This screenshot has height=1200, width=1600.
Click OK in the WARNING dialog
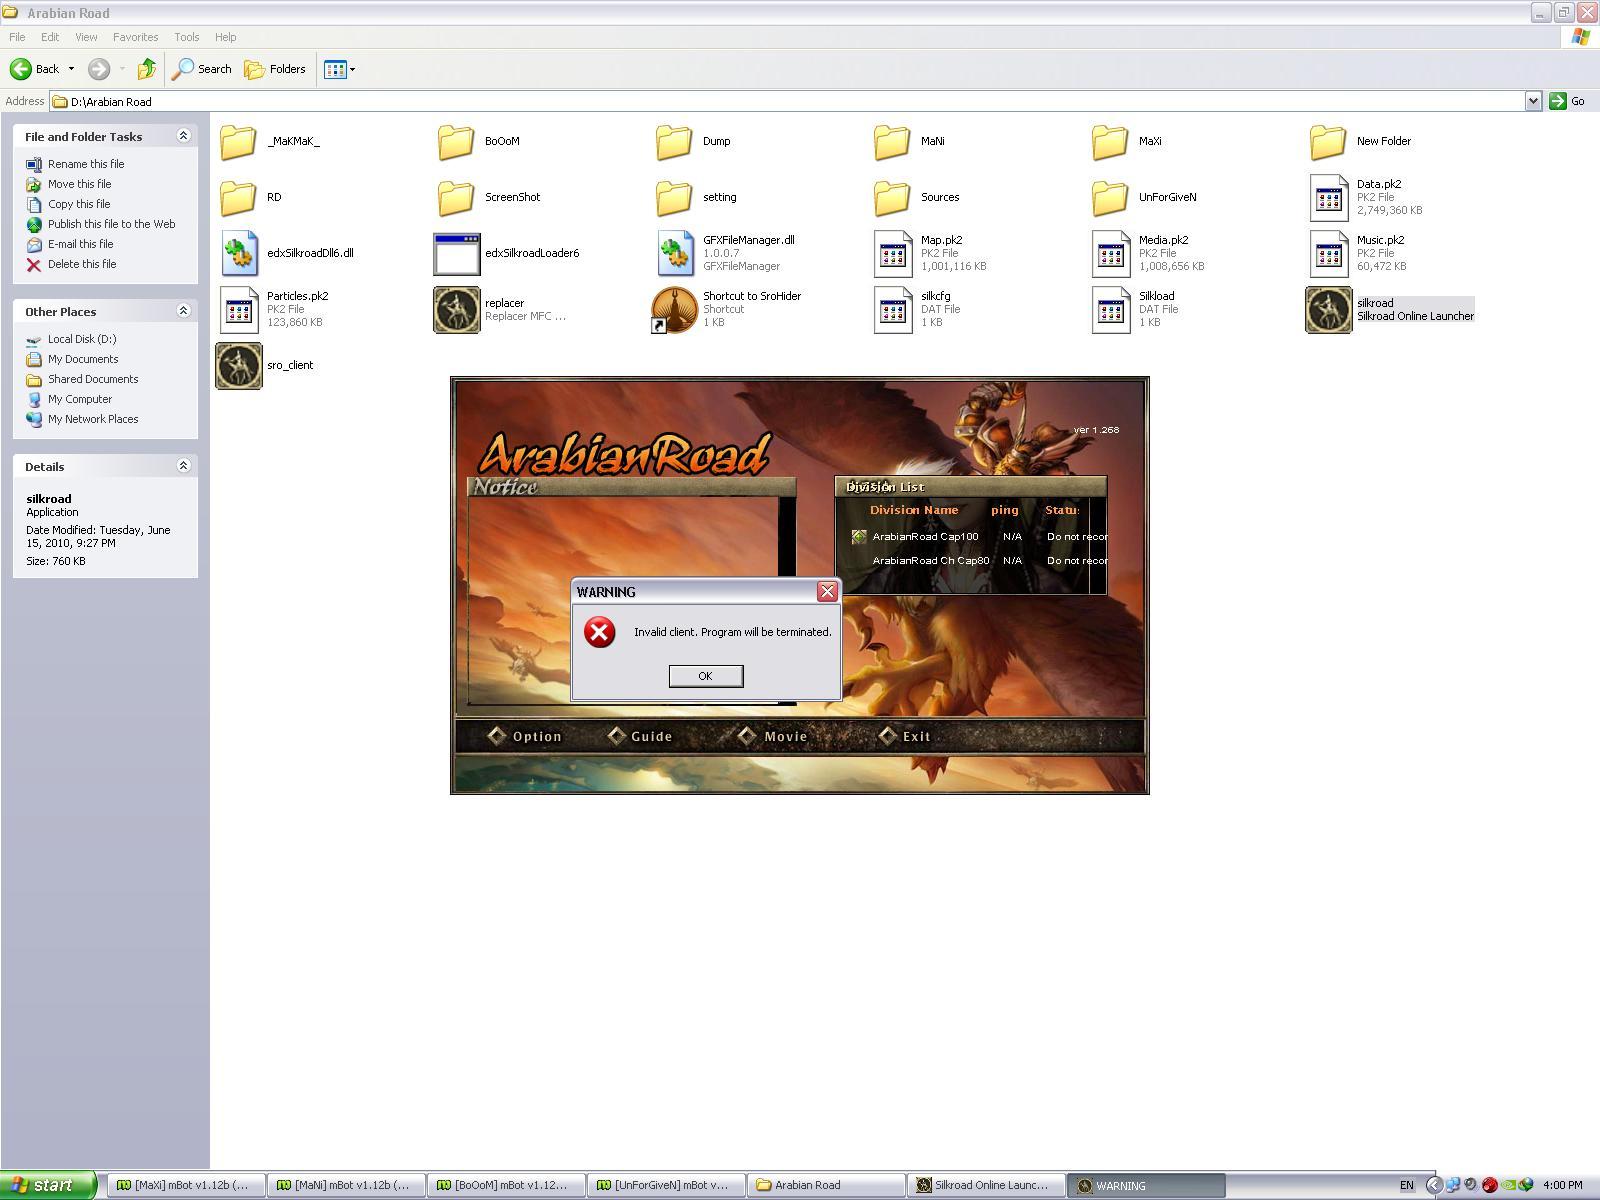pyautogui.click(x=706, y=676)
